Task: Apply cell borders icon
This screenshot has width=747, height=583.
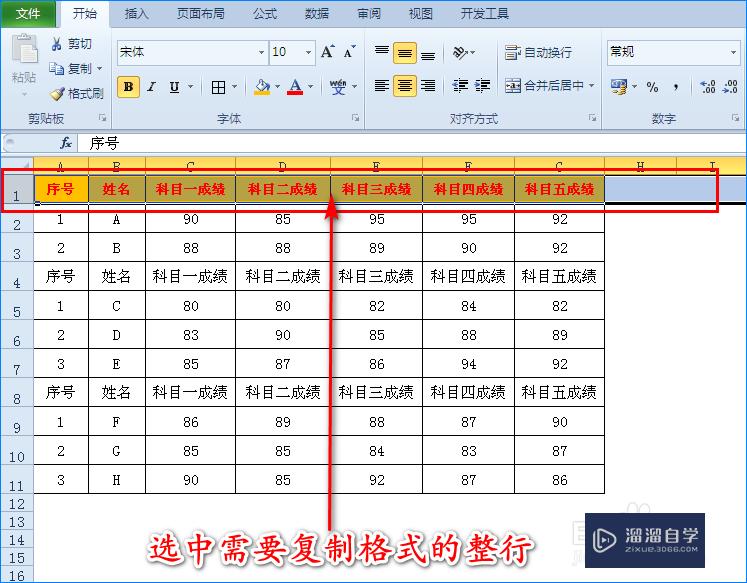Action: [x=218, y=87]
